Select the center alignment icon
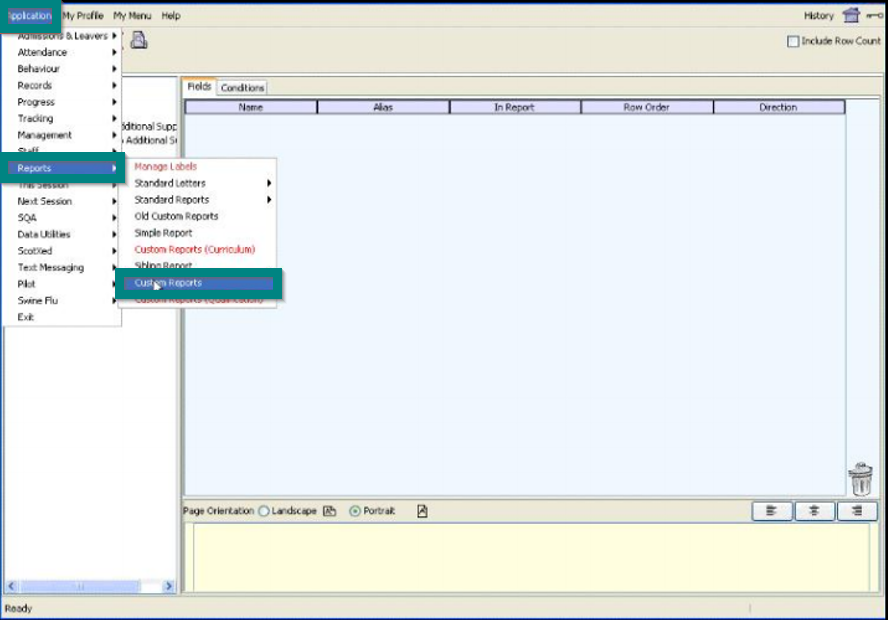Viewport: 888px width, 620px height. click(x=813, y=511)
